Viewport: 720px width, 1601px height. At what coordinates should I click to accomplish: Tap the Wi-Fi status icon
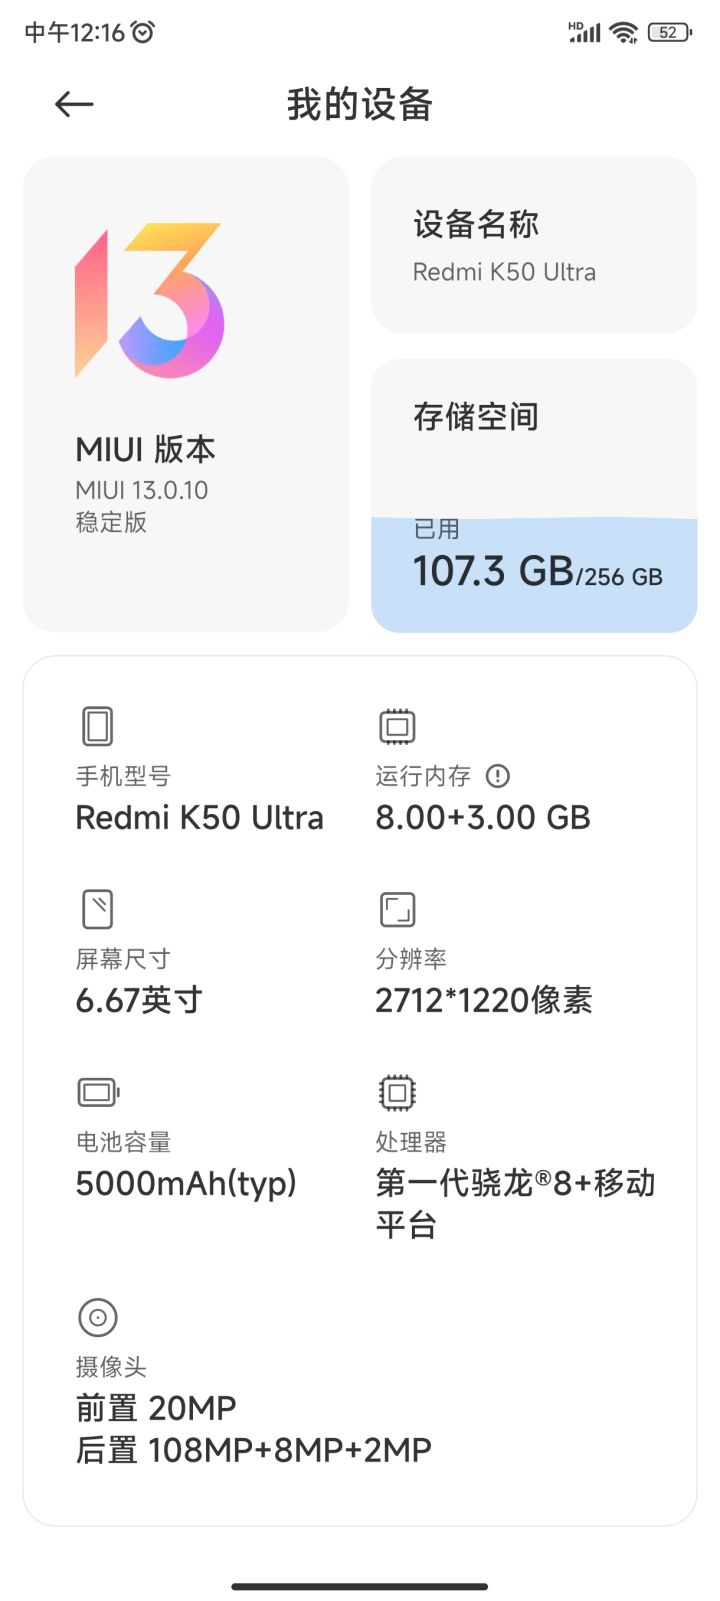pos(624,32)
